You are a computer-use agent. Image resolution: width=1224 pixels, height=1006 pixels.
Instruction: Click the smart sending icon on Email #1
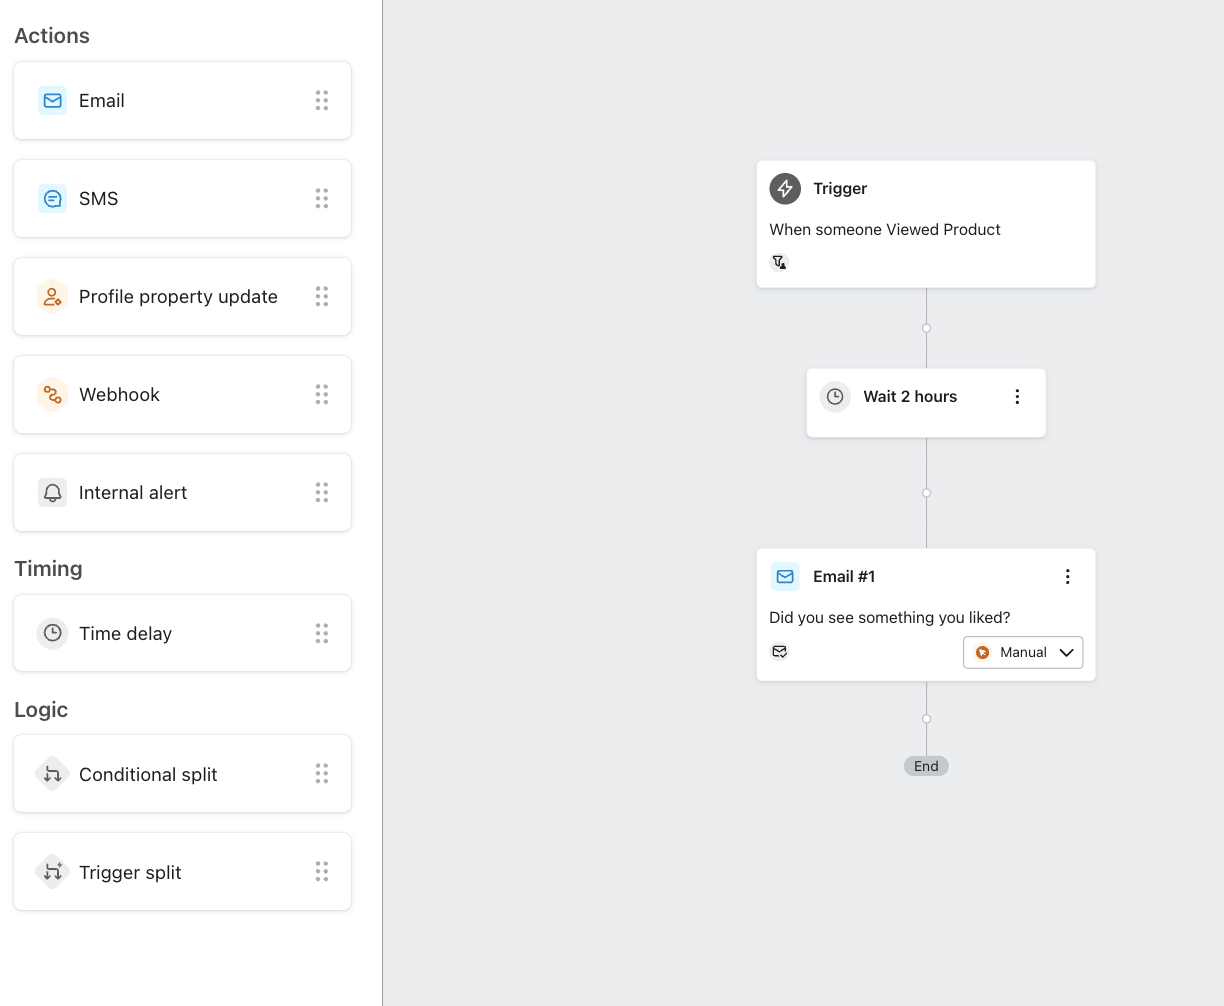point(779,652)
